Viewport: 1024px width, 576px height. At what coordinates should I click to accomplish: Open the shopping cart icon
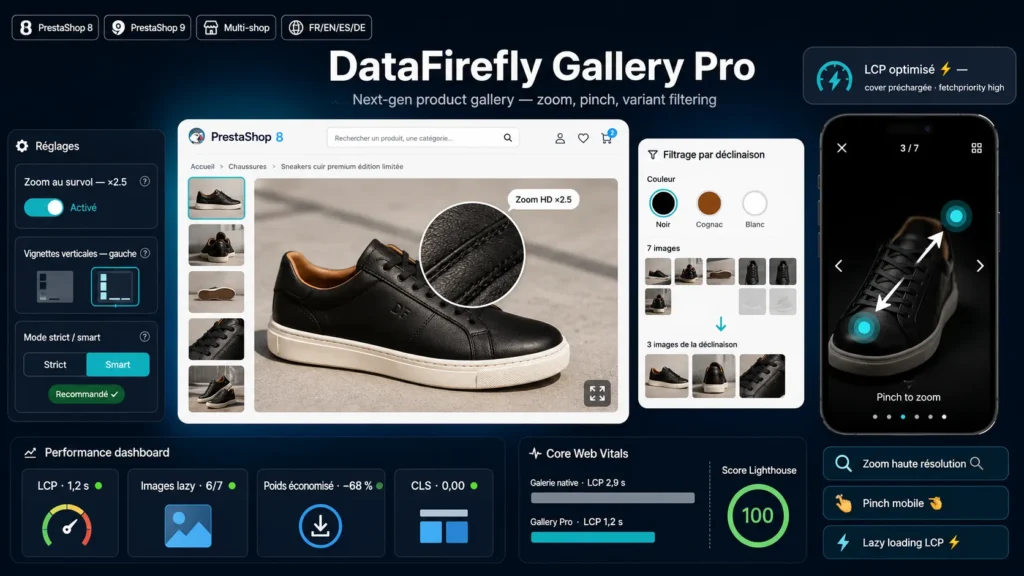[x=607, y=138]
